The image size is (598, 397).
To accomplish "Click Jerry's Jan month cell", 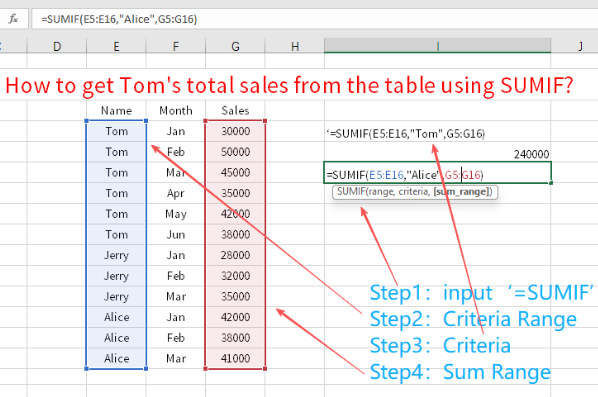I will click(x=175, y=255).
